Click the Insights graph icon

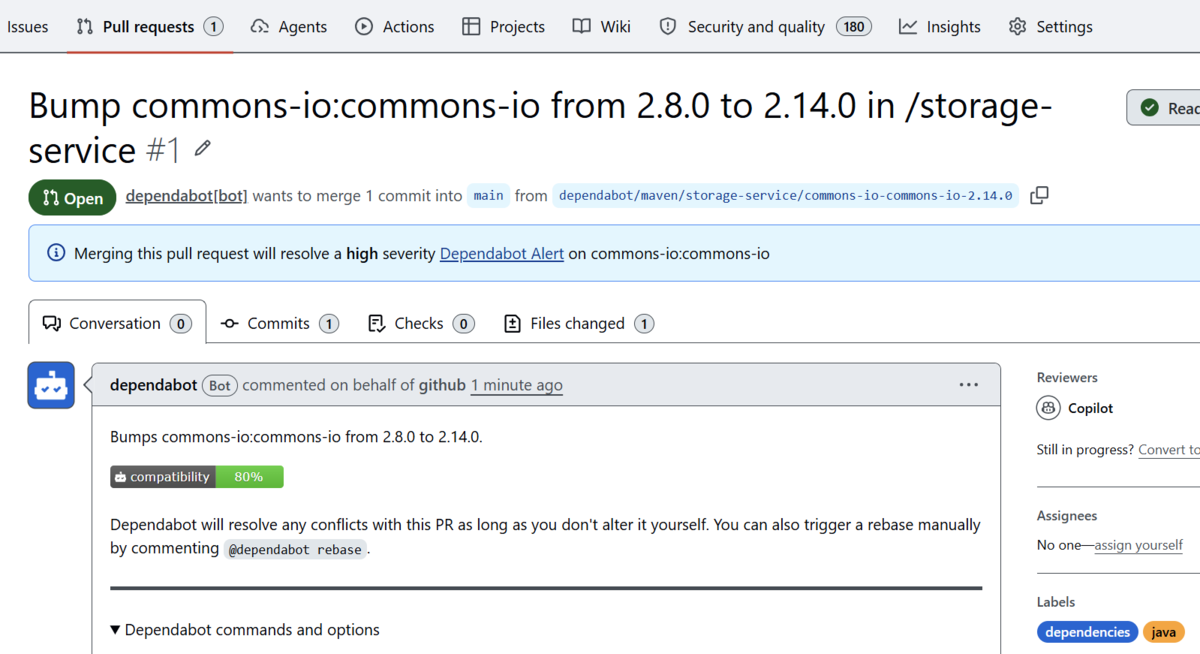[x=907, y=27]
